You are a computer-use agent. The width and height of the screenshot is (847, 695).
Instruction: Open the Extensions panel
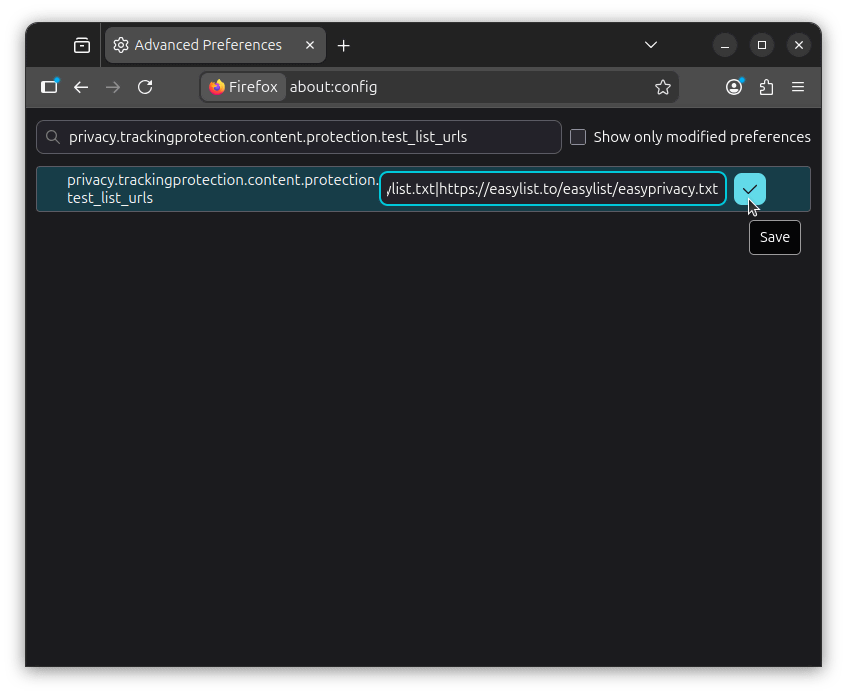click(766, 87)
